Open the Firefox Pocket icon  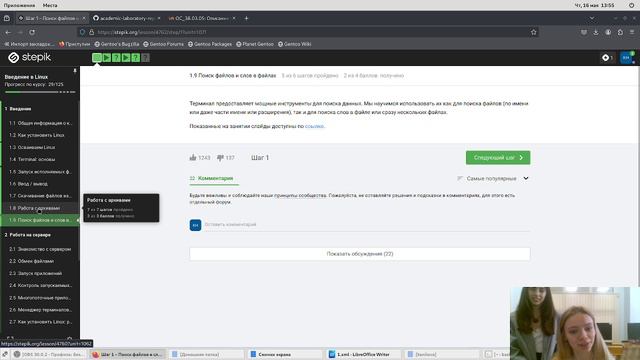(584, 32)
